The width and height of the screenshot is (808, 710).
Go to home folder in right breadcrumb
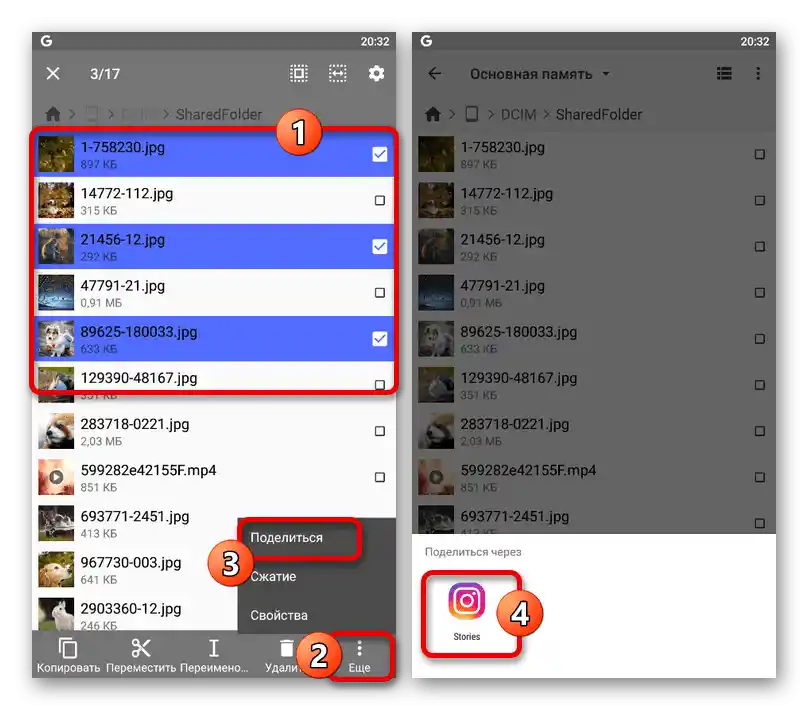pyautogui.click(x=433, y=114)
